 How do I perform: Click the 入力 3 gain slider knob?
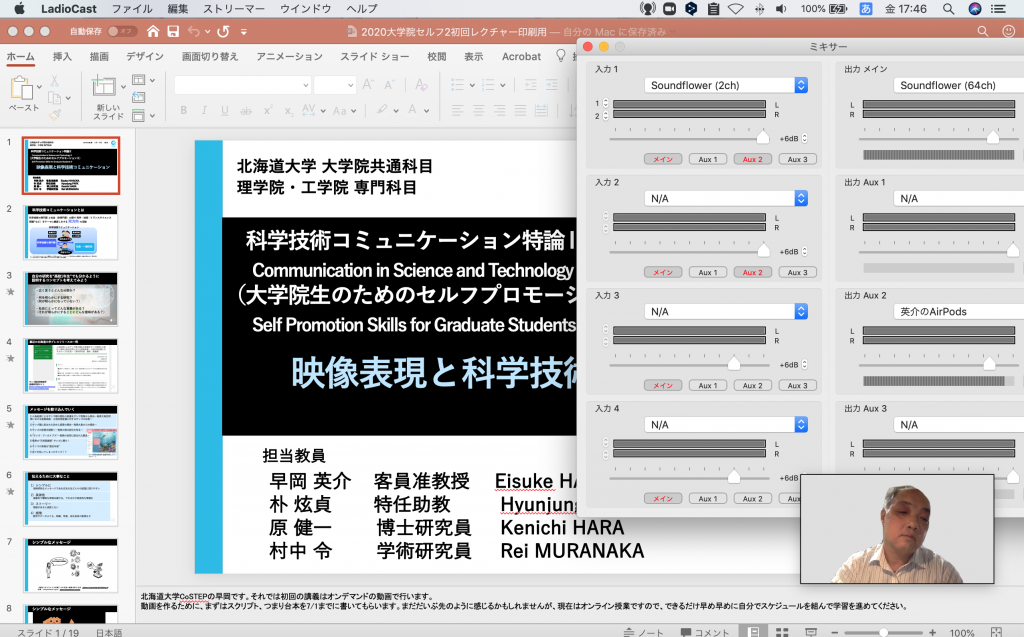[x=734, y=363]
